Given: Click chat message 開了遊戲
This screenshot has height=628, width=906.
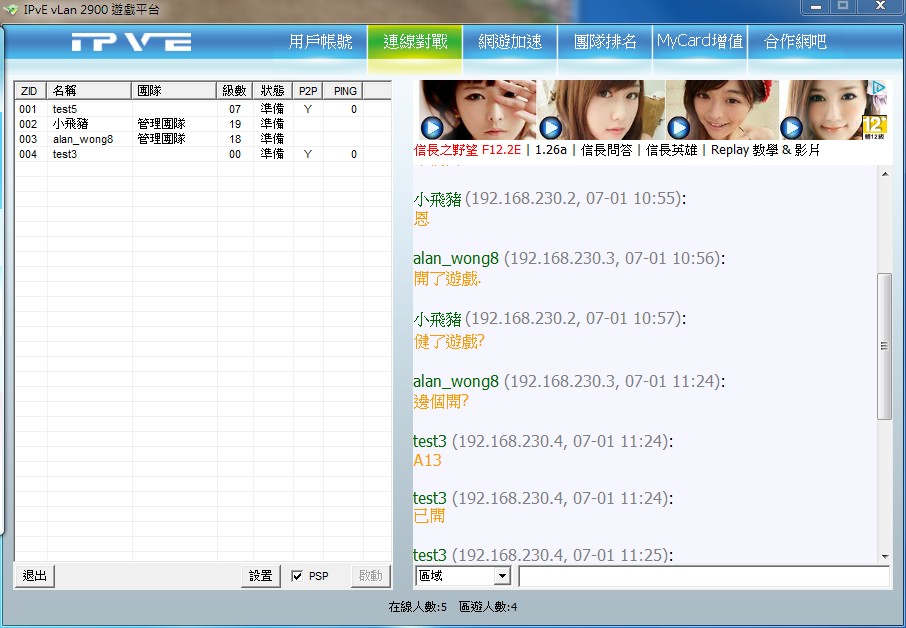Looking at the screenshot, I should pyautogui.click(x=447, y=279).
